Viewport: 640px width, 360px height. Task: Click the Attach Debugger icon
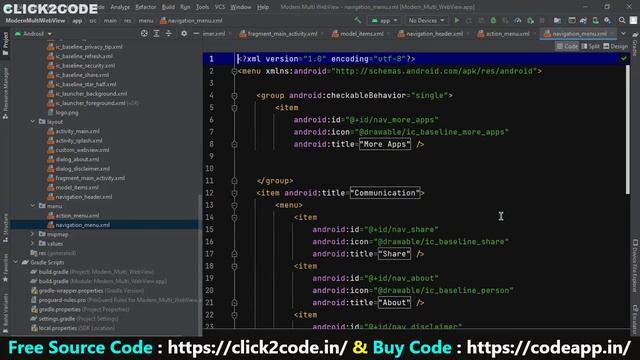(x=530, y=20)
